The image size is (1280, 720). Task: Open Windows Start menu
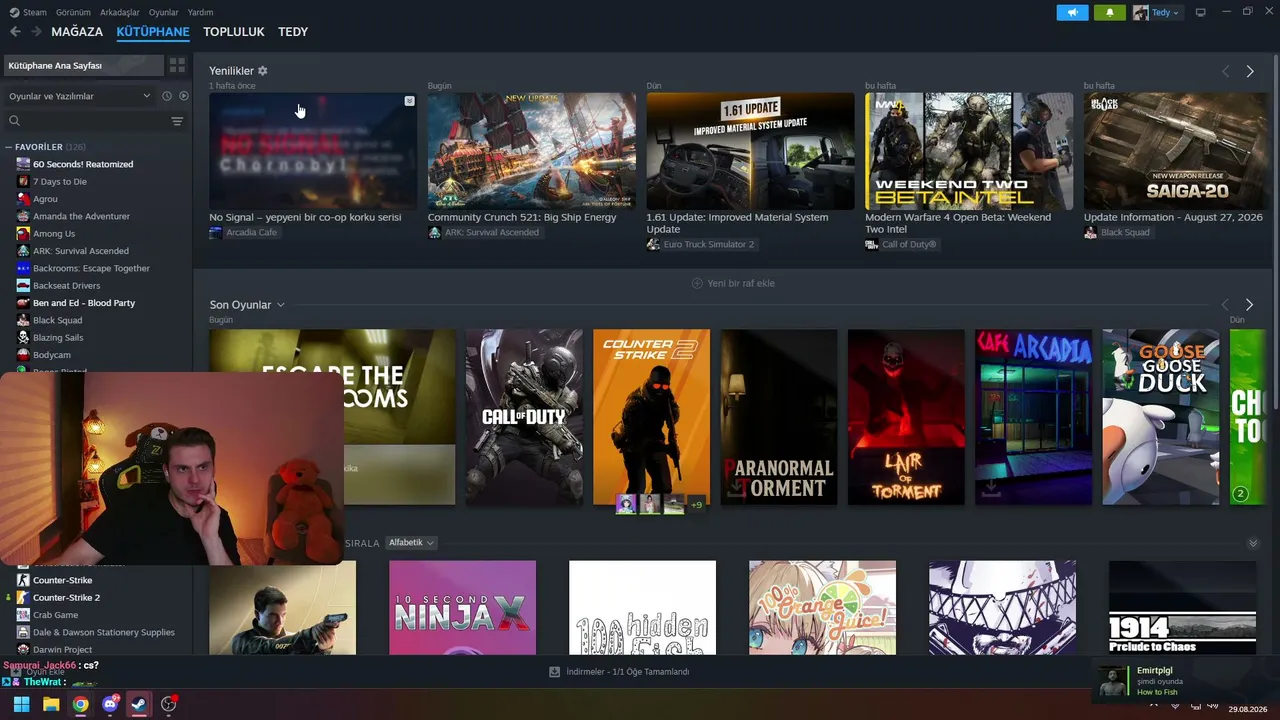21,704
